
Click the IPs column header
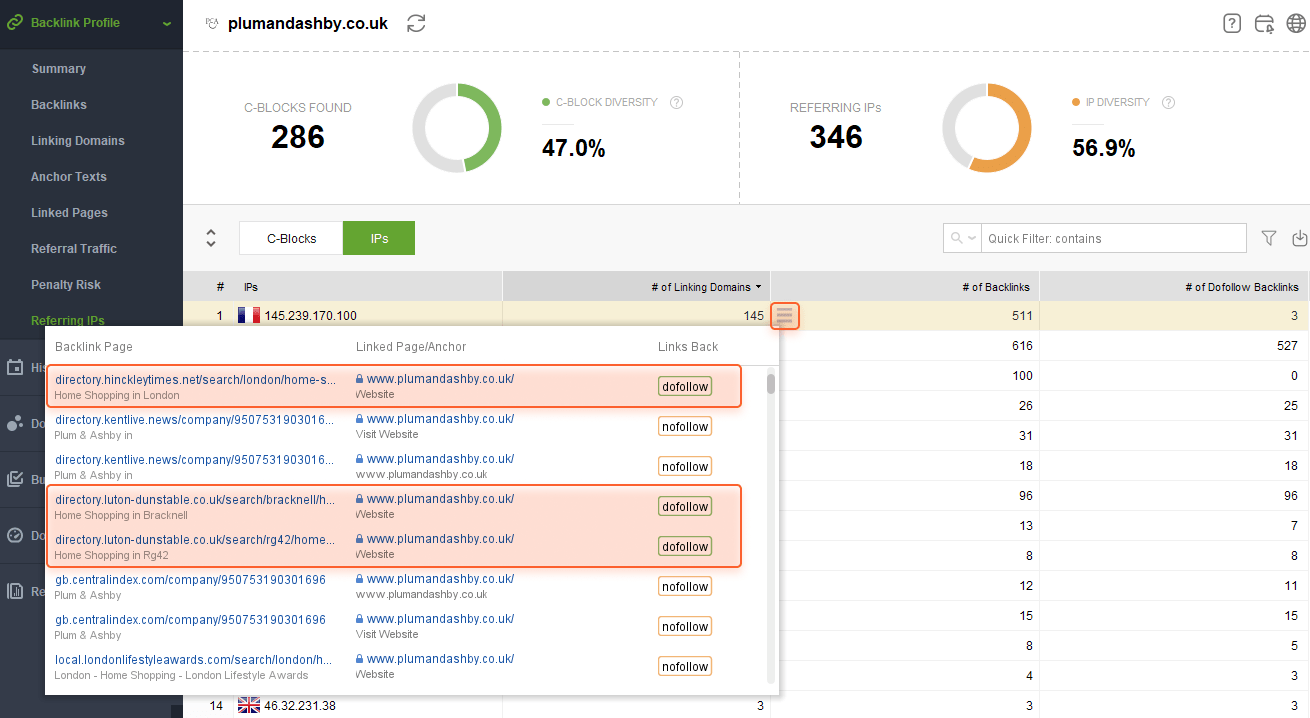click(x=370, y=287)
